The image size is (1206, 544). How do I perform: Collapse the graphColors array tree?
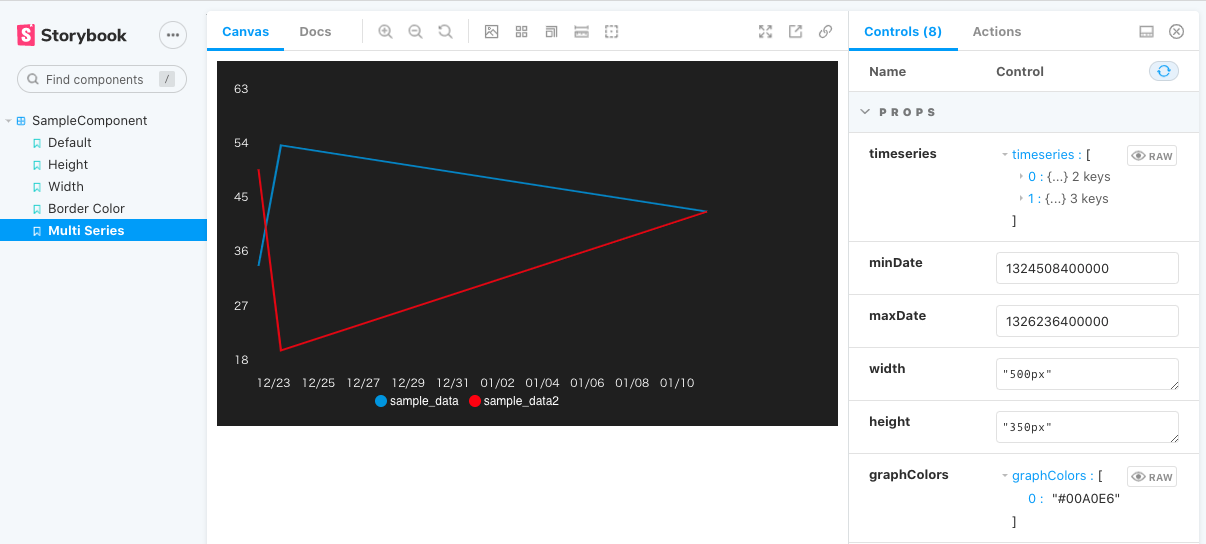(x=1005, y=476)
